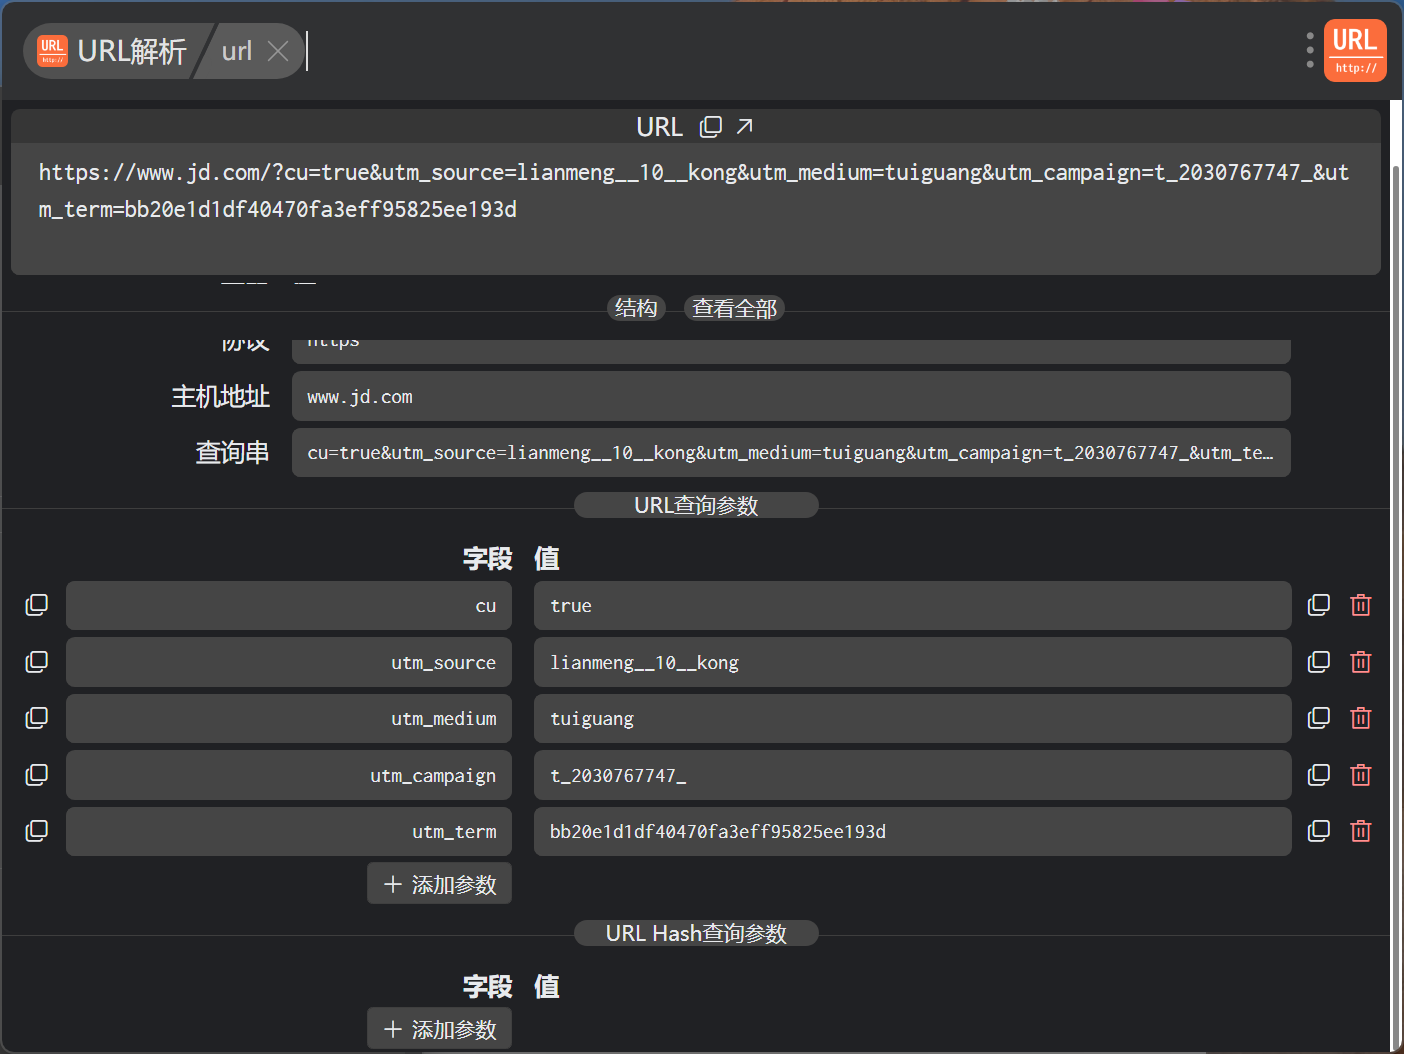Copy the t_2030767747_ value
The image size is (1404, 1054).
click(x=1319, y=775)
